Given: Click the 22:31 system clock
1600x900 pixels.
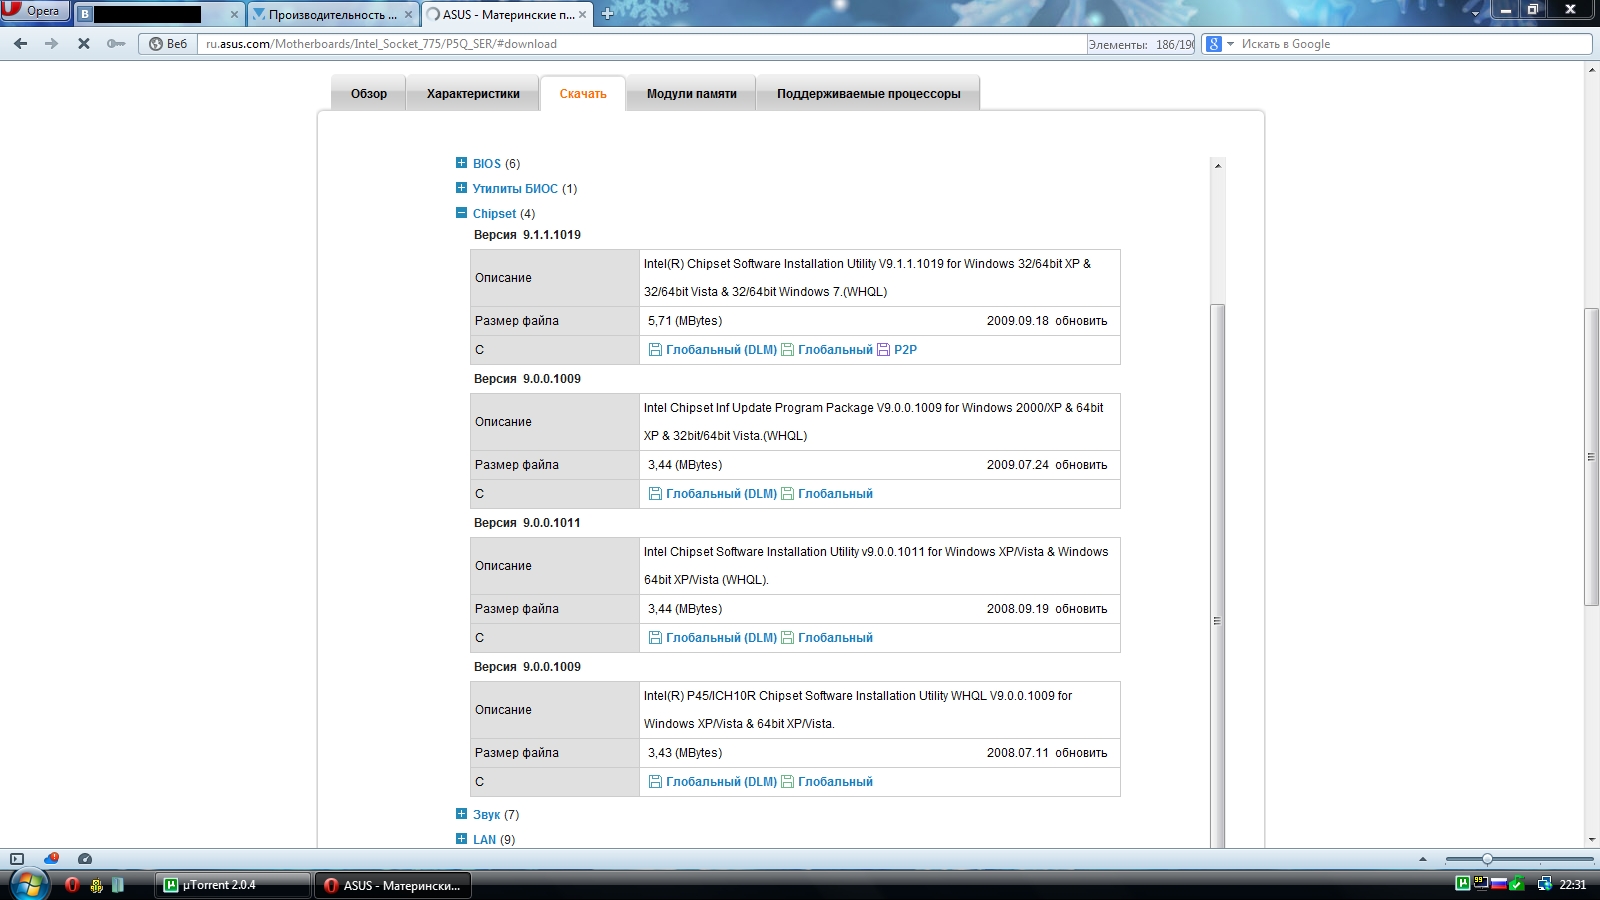Looking at the screenshot, I should [1573, 885].
